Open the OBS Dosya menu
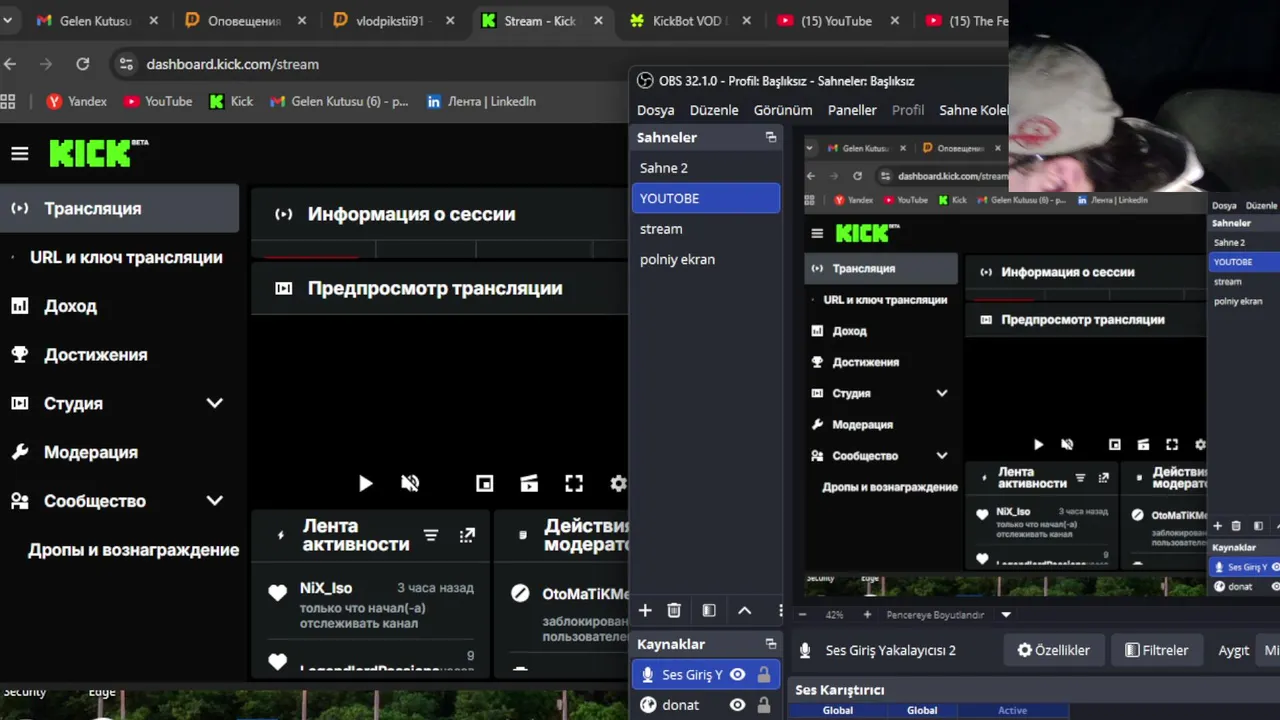The image size is (1280, 720). pos(656,110)
